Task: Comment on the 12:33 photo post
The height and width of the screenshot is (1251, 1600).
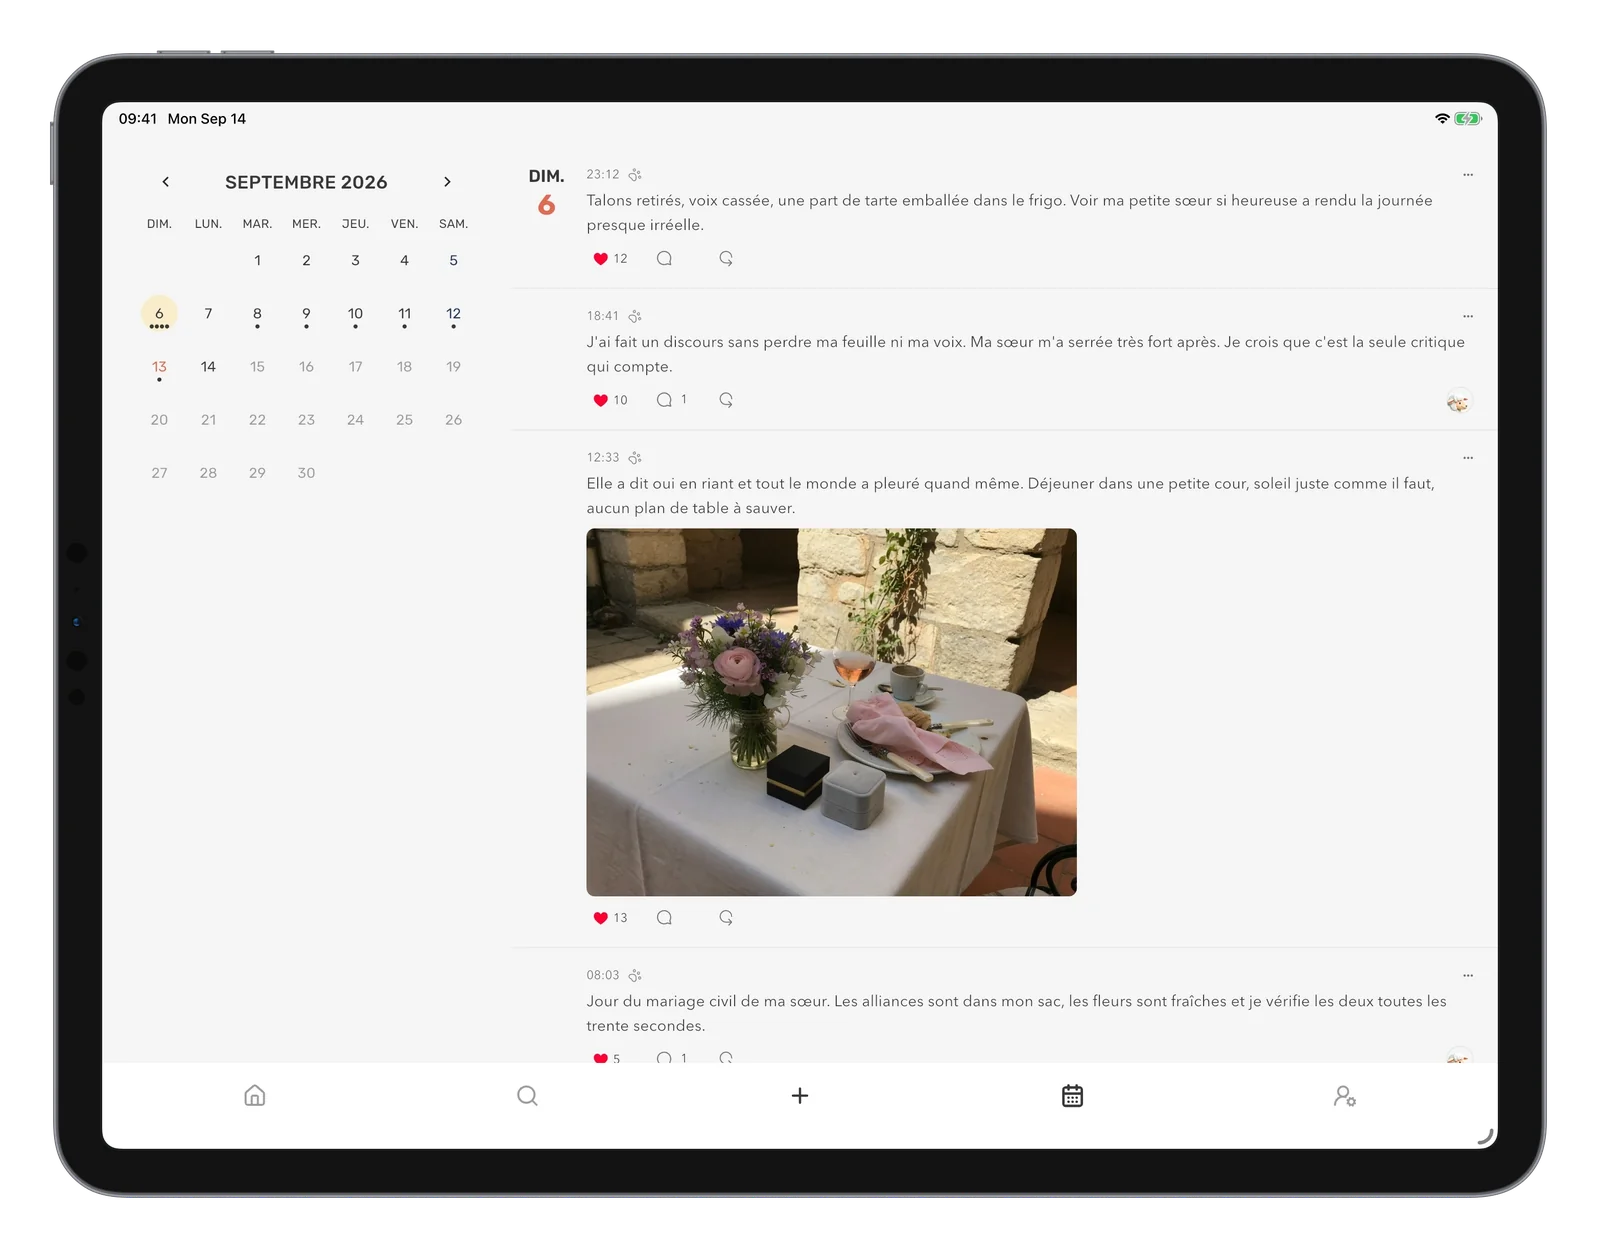Action: [664, 918]
